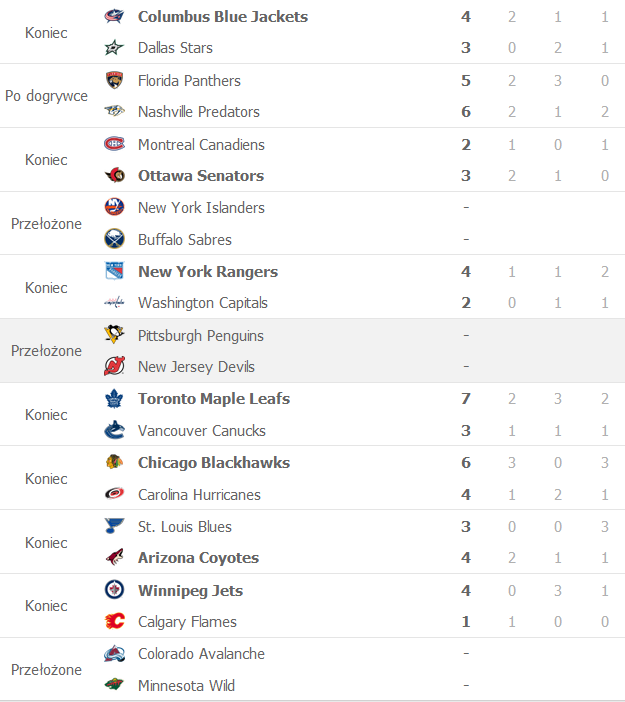Screen dimensions: 625x702
Task: Select the Buffalo Sabres crest icon
Action: [x=114, y=239]
